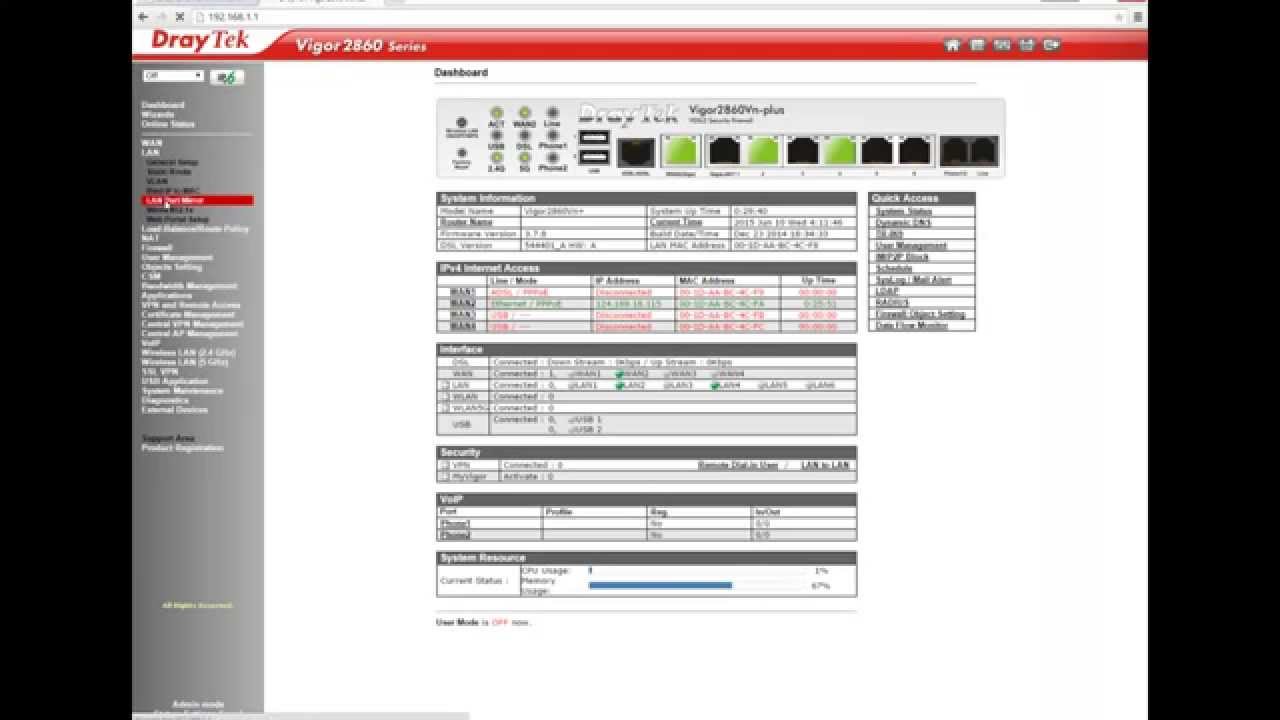1280x720 pixels.
Task: Expand the WAN sidebar menu
Action: [x=151, y=143]
